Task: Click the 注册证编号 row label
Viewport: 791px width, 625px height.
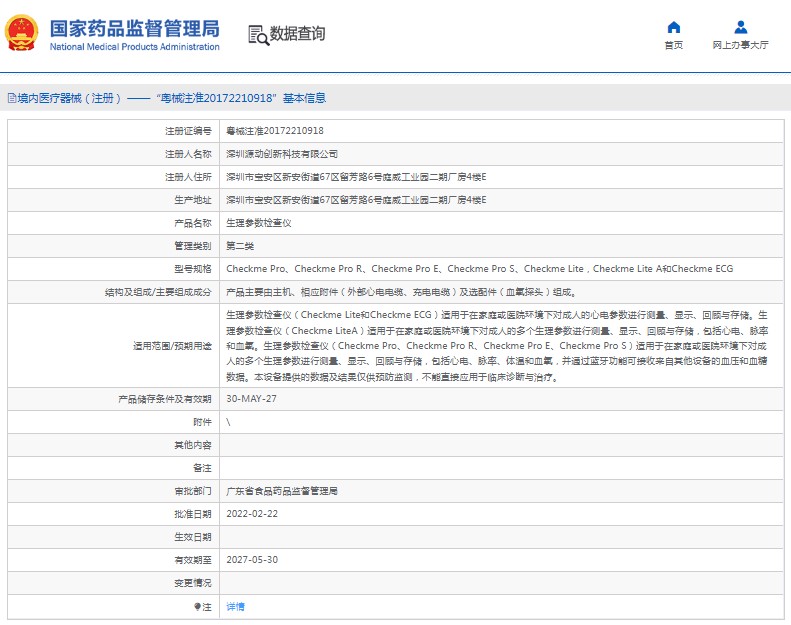Action: click(188, 131)
